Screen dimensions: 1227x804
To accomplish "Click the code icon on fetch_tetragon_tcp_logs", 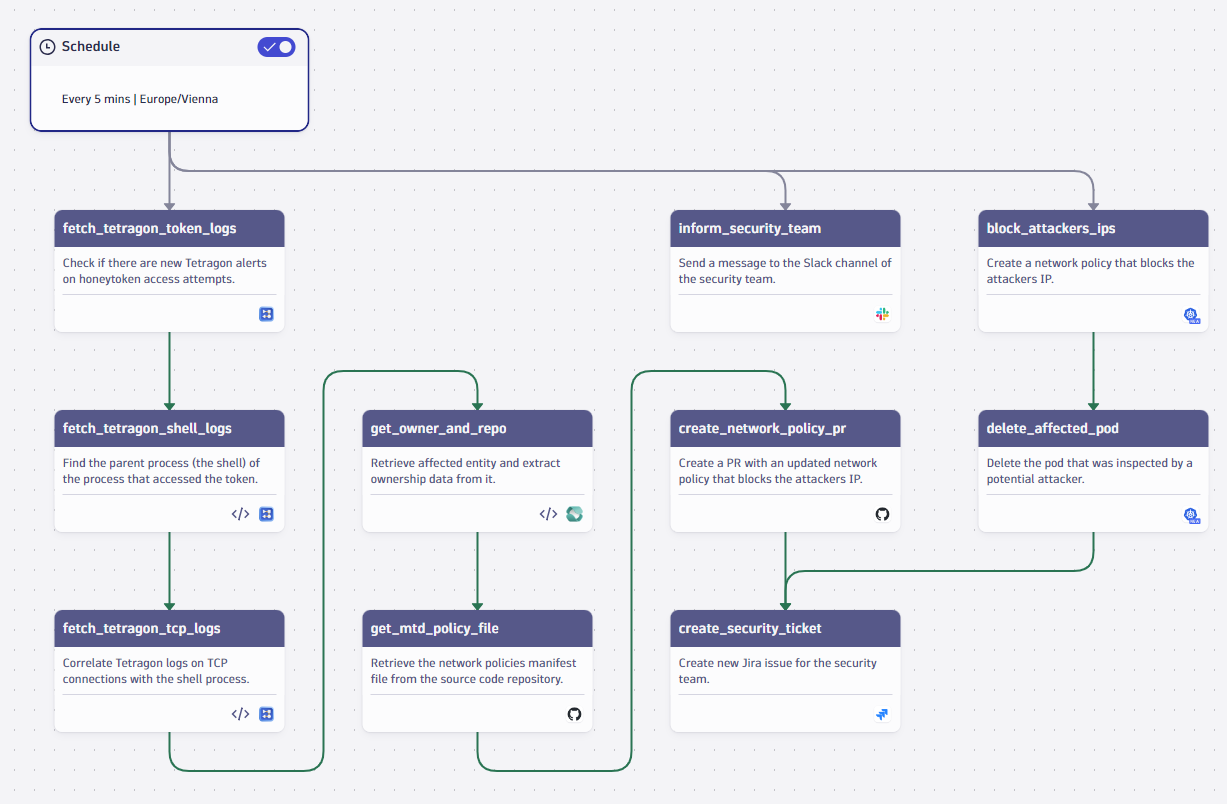I will pos(240,713).
